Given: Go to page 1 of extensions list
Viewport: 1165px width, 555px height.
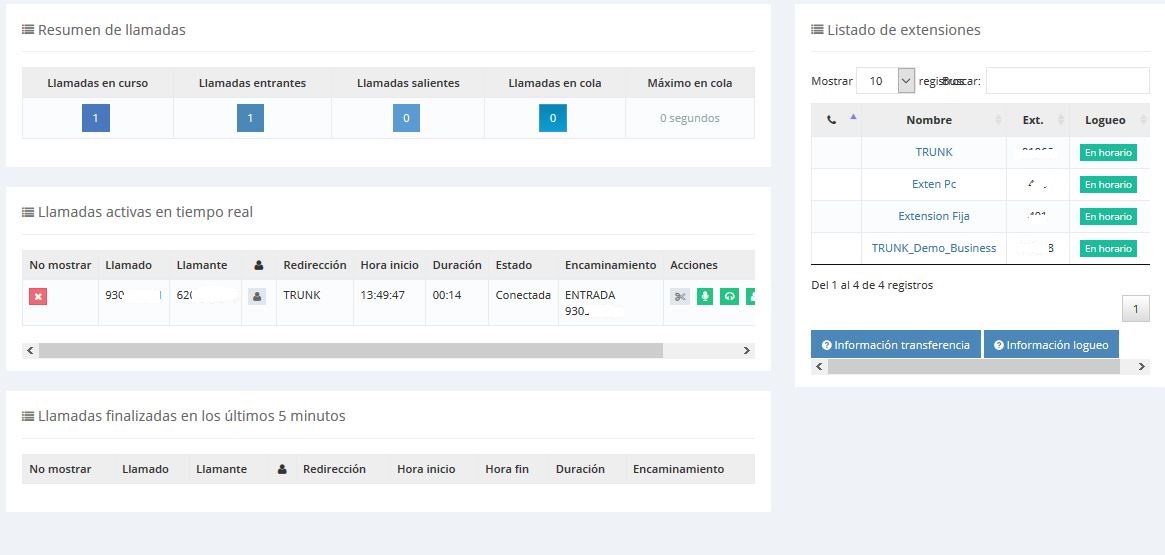Looking at the screenshot, I should pos(1135,309).
